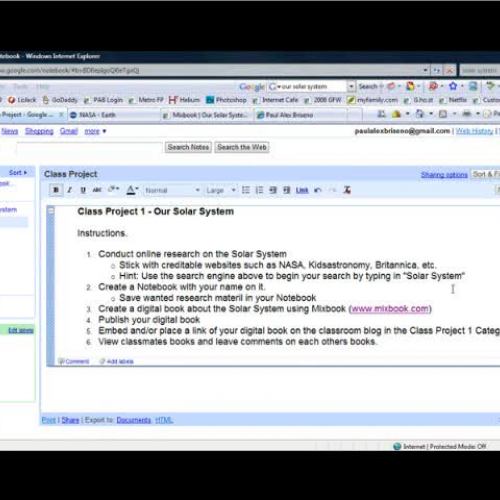Viewport: 500px width, 500px height.
Task: Open the Shopping link
Action: pyautogui.click(x=39, y=131)
